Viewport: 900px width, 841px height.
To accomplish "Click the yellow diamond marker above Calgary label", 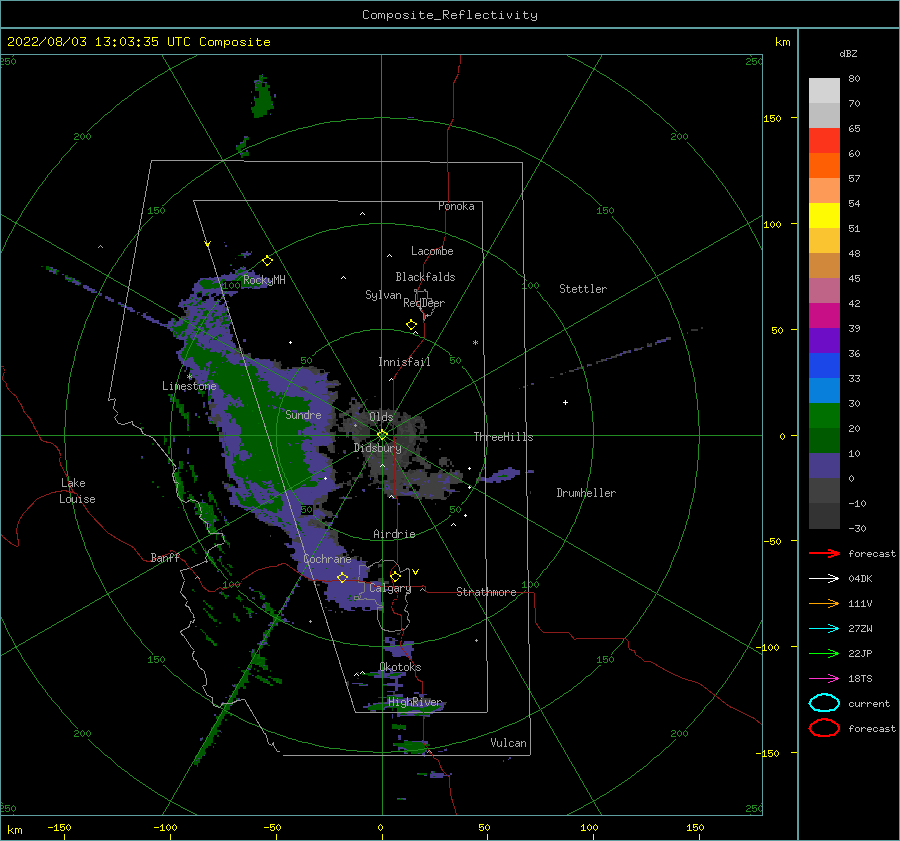I will coord(395,576).
